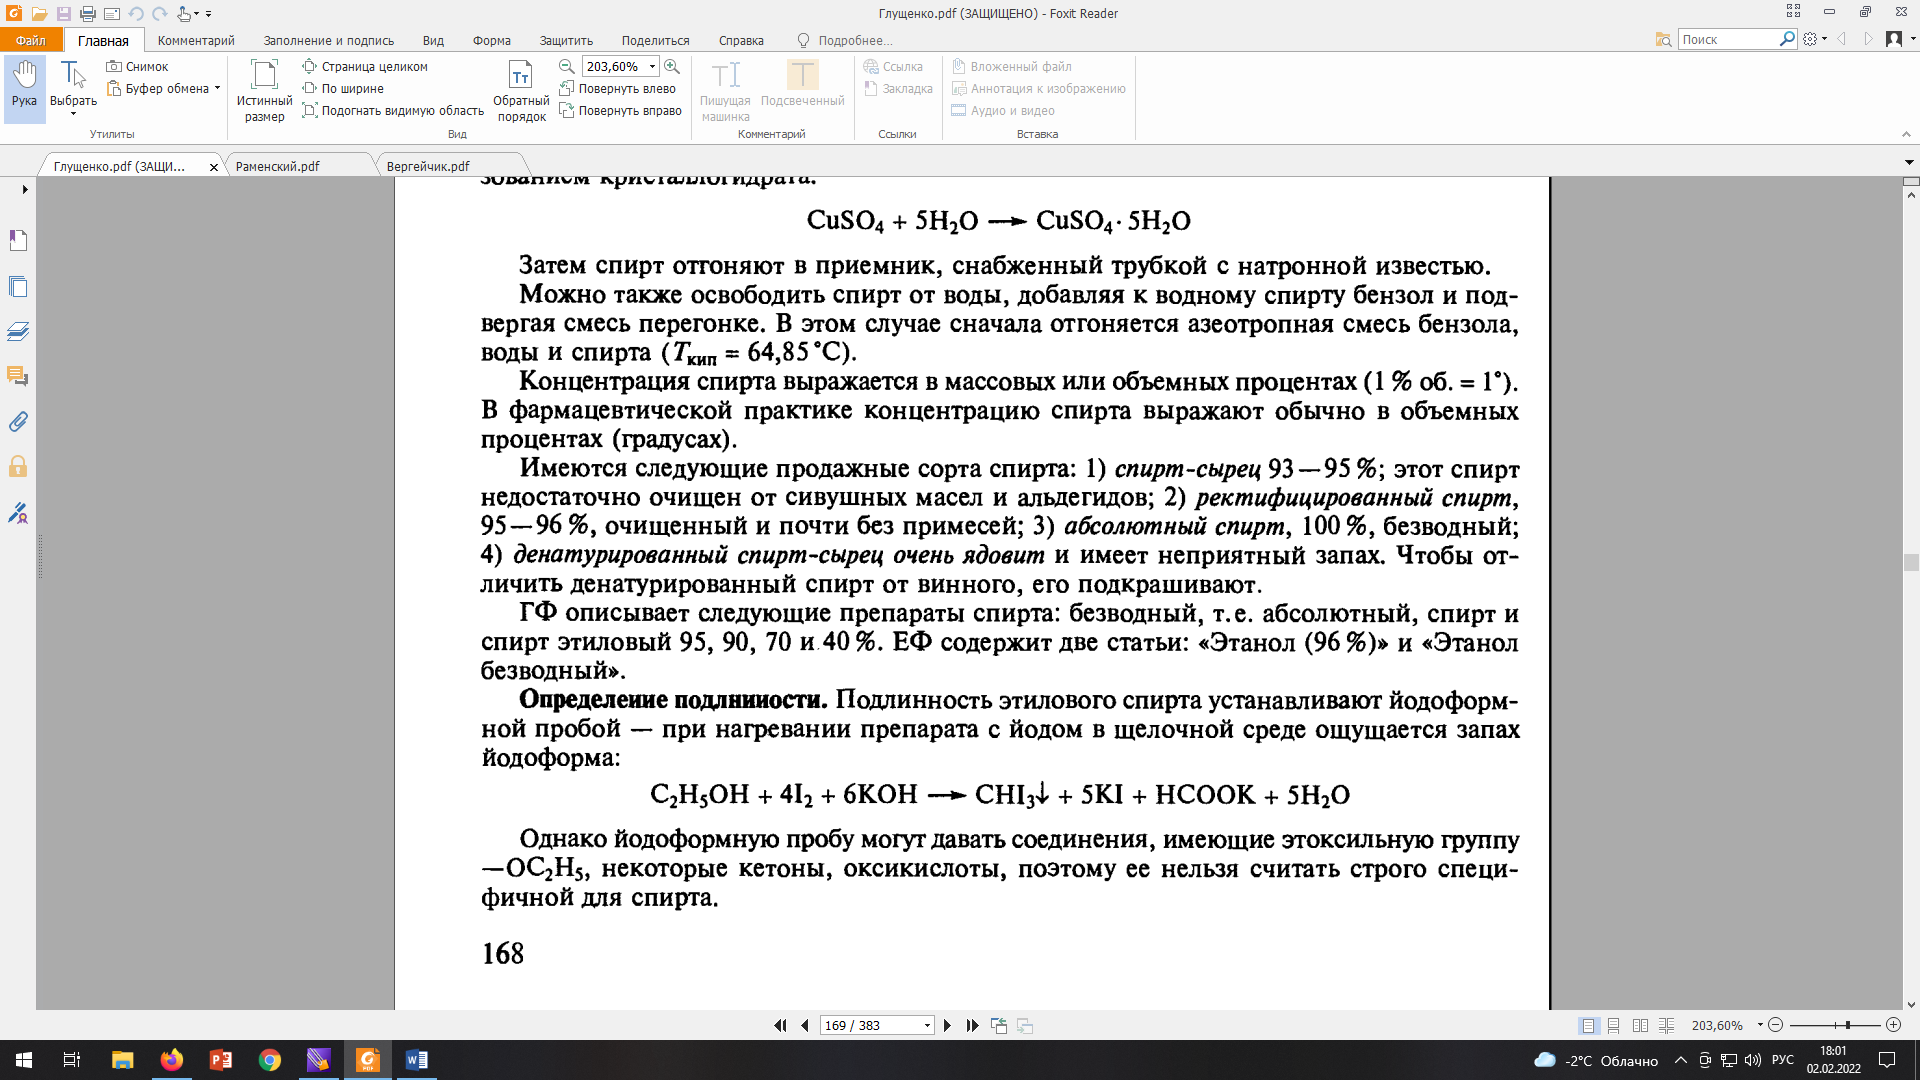Customize quick access toolbar arrow
Viewport: 1920px width, 1080px height.
pyautogui.click(x=209, y=14)
